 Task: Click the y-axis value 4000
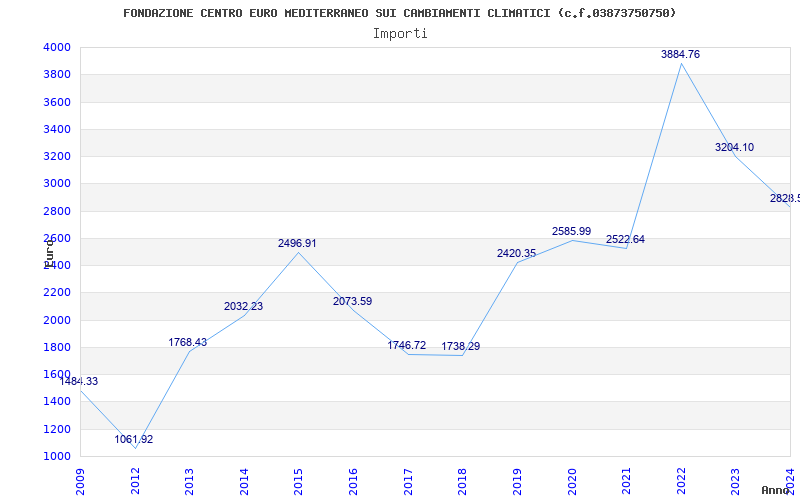(57, 47)
